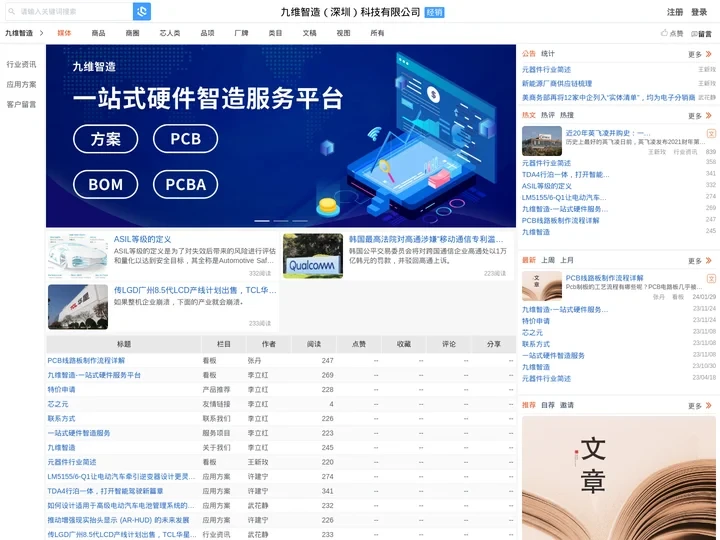This screenshot has height=540, width=720.
Task: Switch to the 上月 tab
Action: (567, 260)
